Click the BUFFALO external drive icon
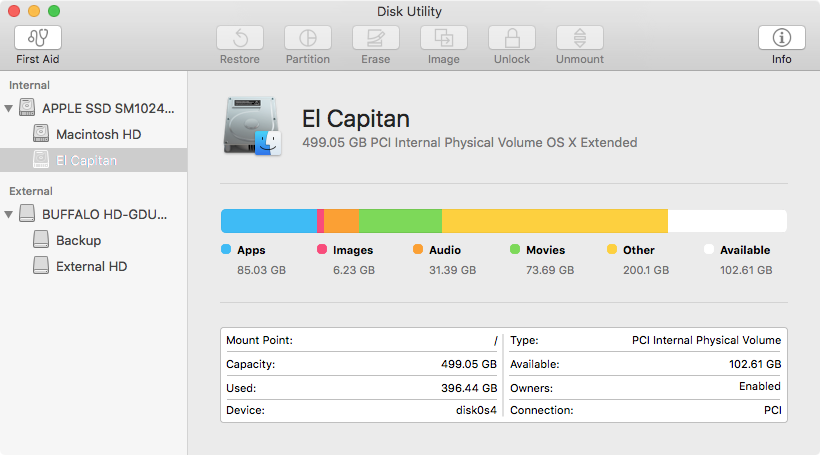 point(27,213)
